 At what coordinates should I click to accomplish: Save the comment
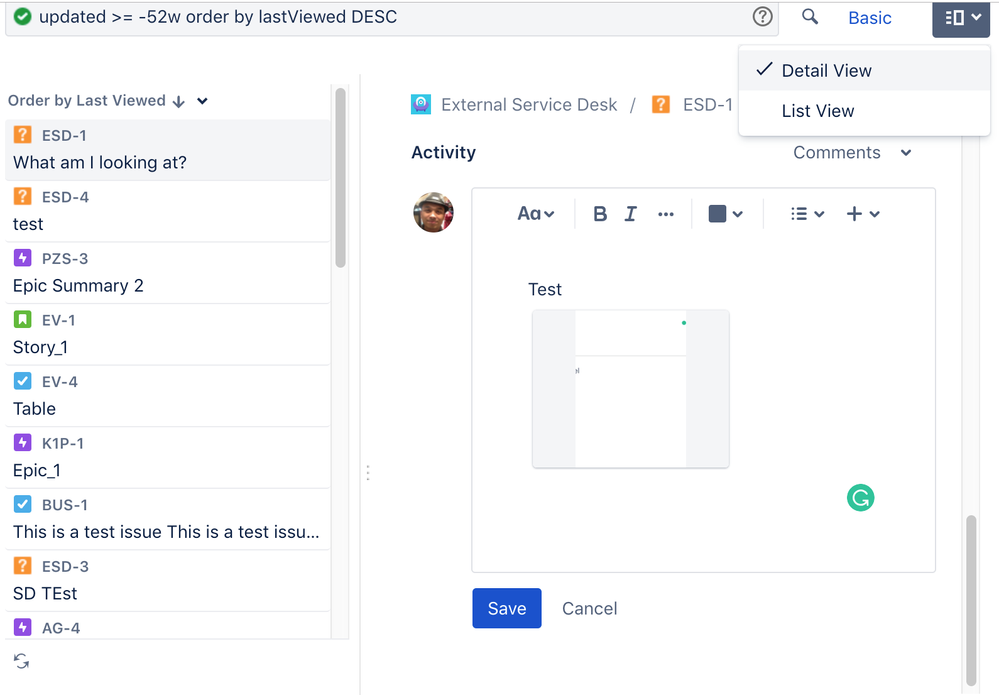pos(506,608)
